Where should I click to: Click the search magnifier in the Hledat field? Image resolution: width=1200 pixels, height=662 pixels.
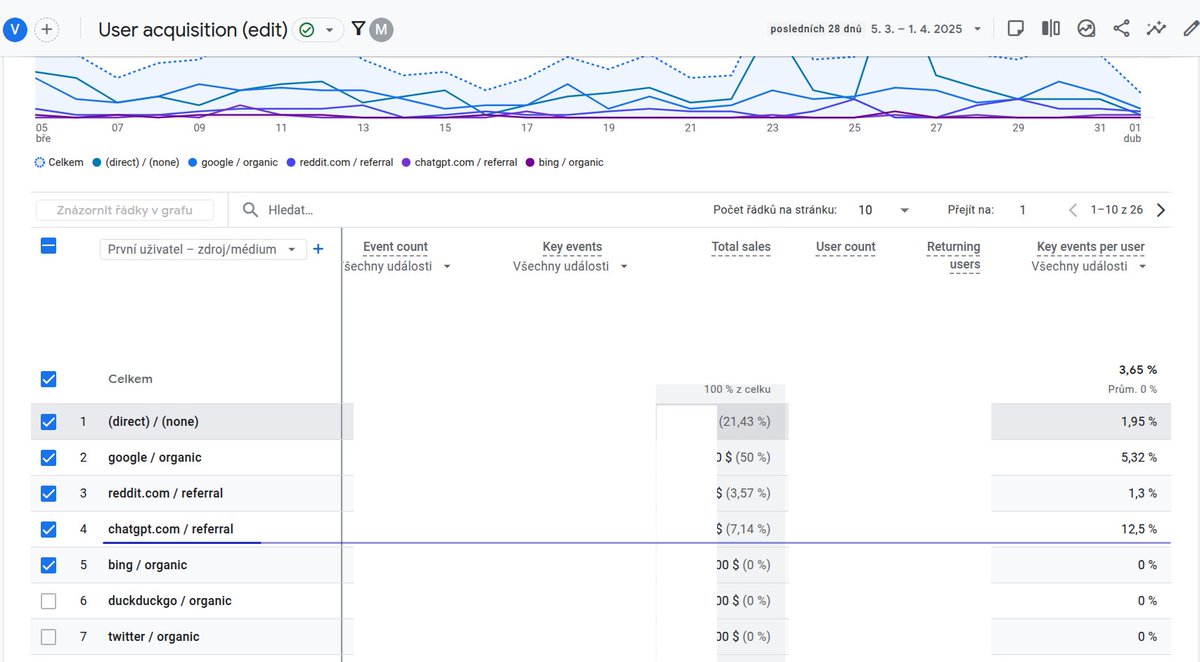(x=248, y=210)
